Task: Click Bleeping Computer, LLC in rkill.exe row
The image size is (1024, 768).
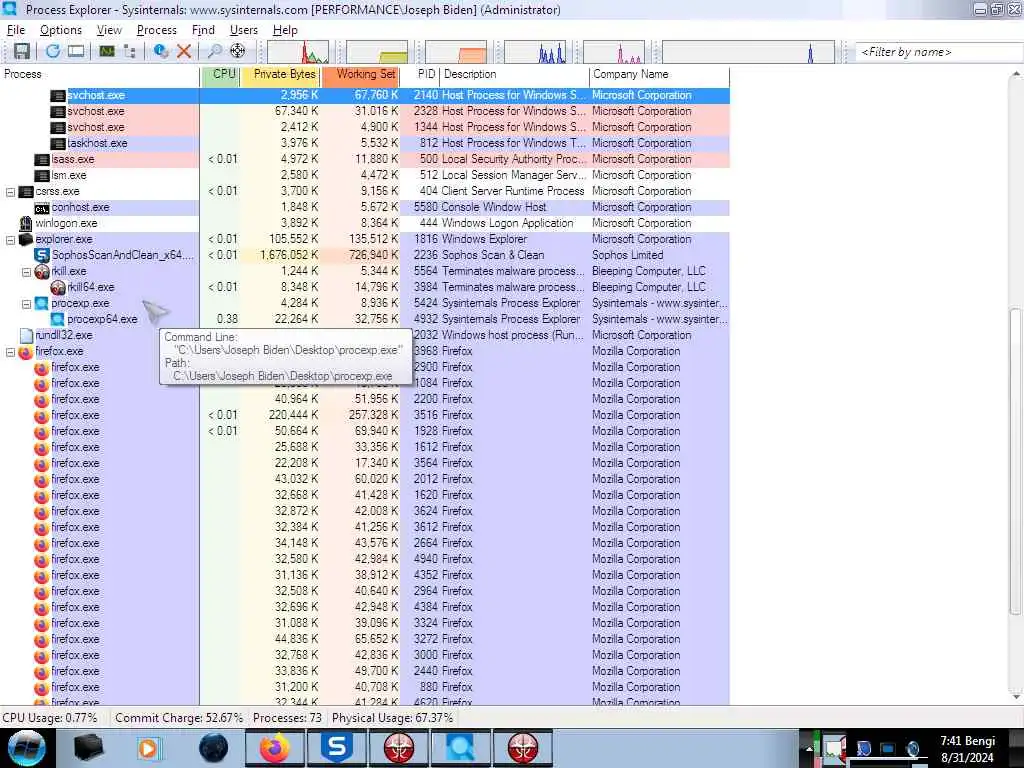Action: pyautogui.click(x=648, y=271)
